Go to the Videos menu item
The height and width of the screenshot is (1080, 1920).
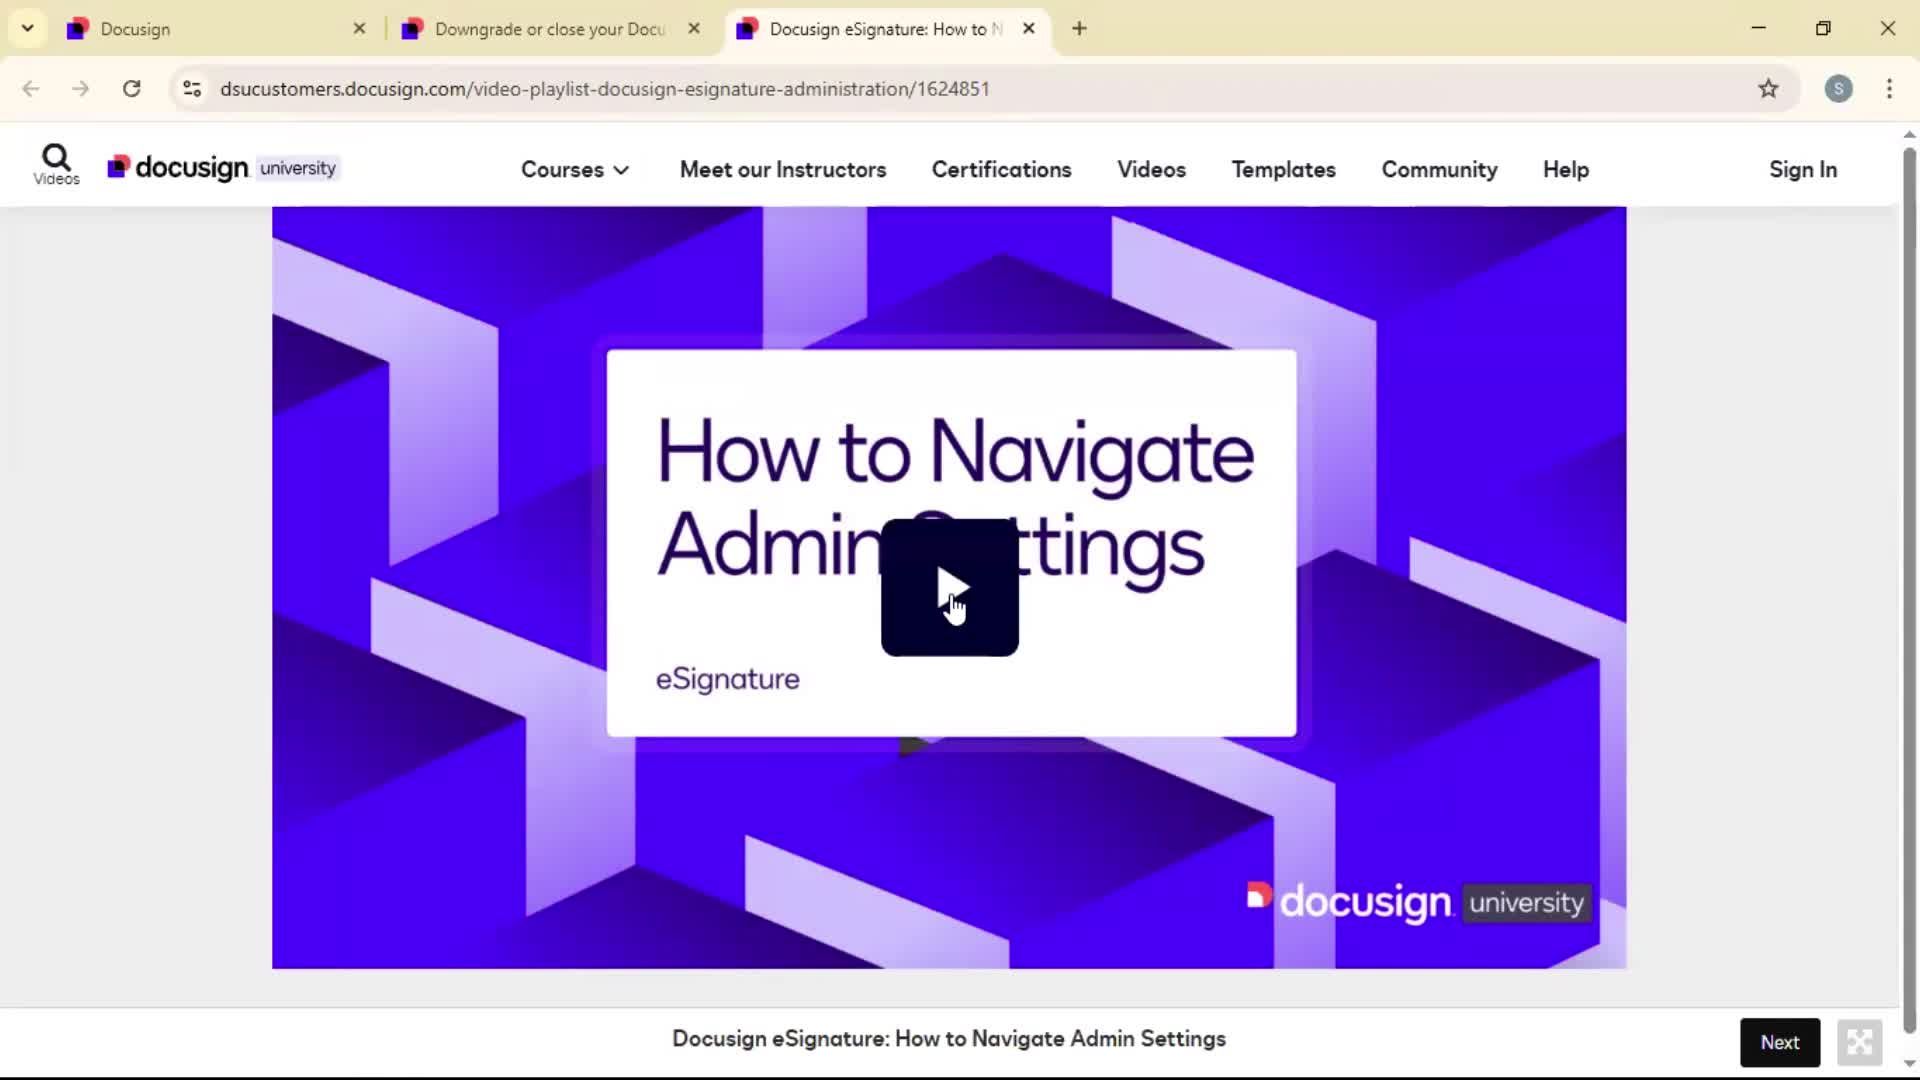point(1151,169)
